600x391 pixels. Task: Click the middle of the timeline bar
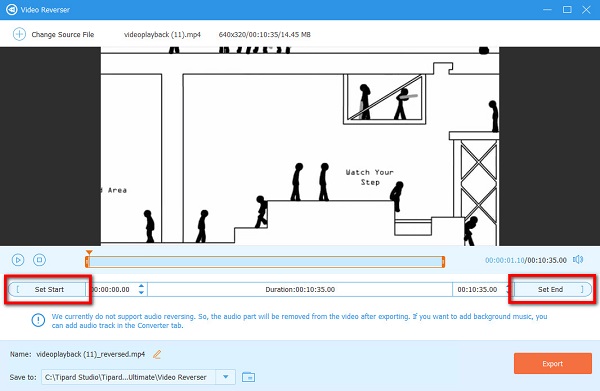tap(265, 262)
